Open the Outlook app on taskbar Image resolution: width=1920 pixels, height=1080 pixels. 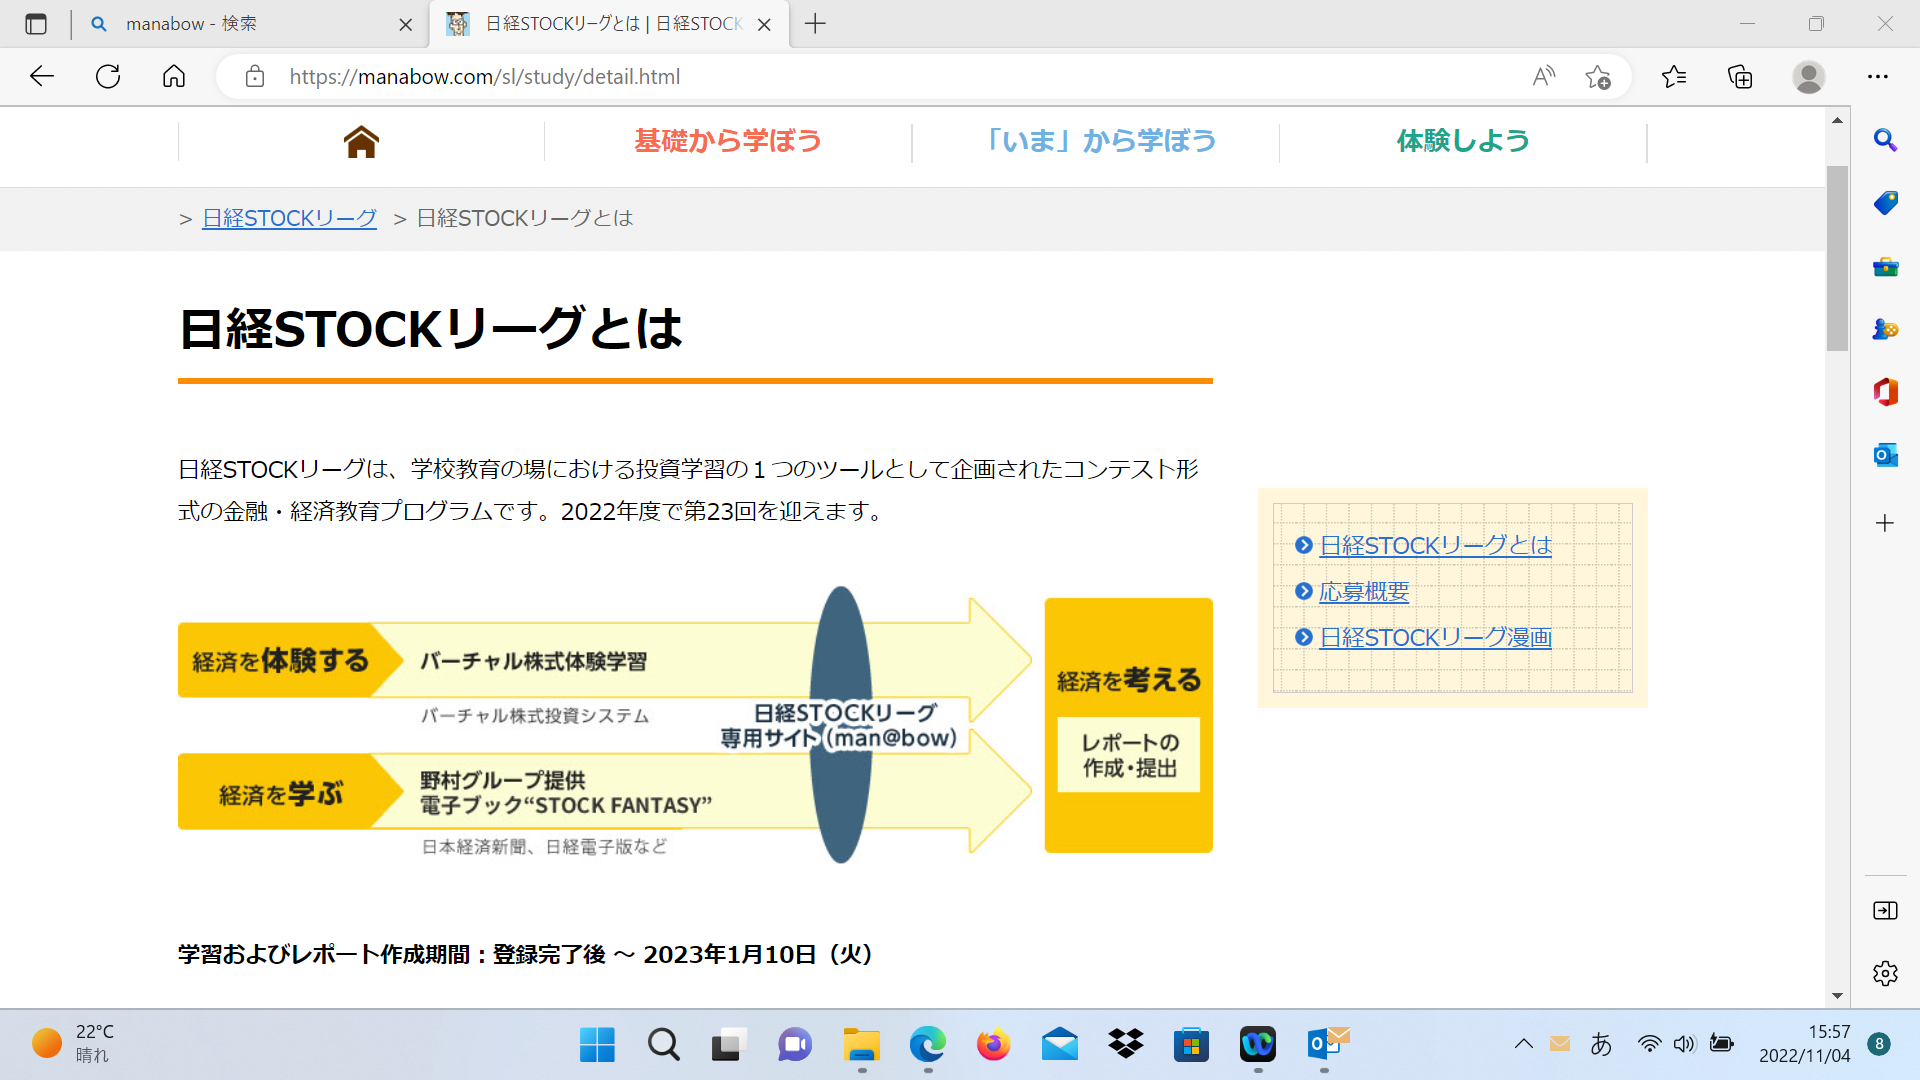coord(1328,1045)
